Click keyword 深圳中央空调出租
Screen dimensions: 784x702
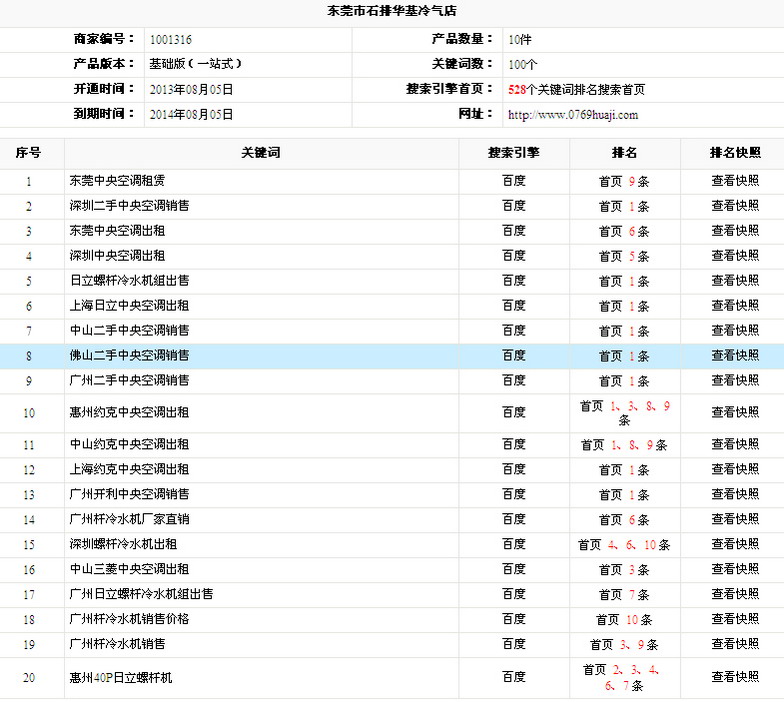point(117,256)
